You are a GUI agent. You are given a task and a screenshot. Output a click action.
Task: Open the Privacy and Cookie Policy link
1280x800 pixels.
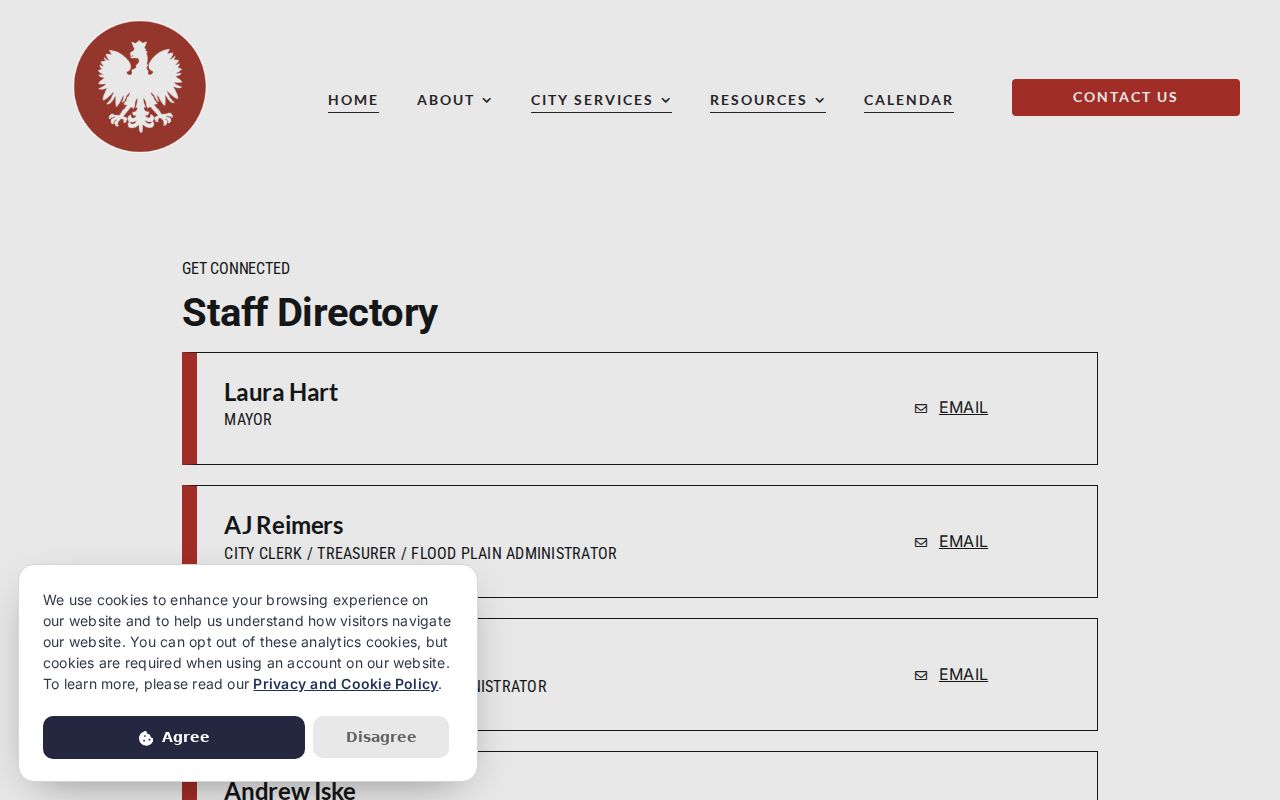(x=346, y=684)
